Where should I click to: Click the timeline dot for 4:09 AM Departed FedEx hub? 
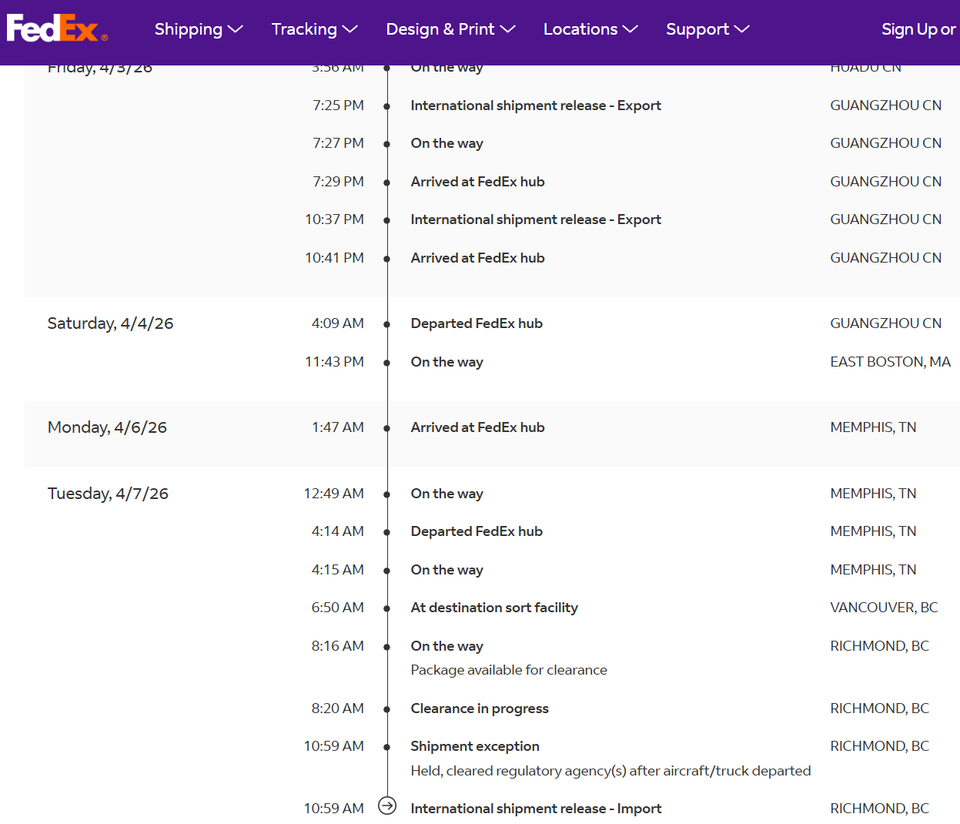pos(387,324)
